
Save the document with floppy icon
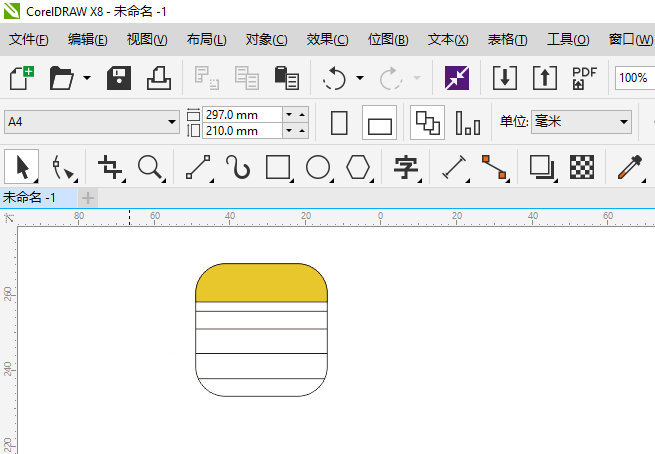(119, 78)
